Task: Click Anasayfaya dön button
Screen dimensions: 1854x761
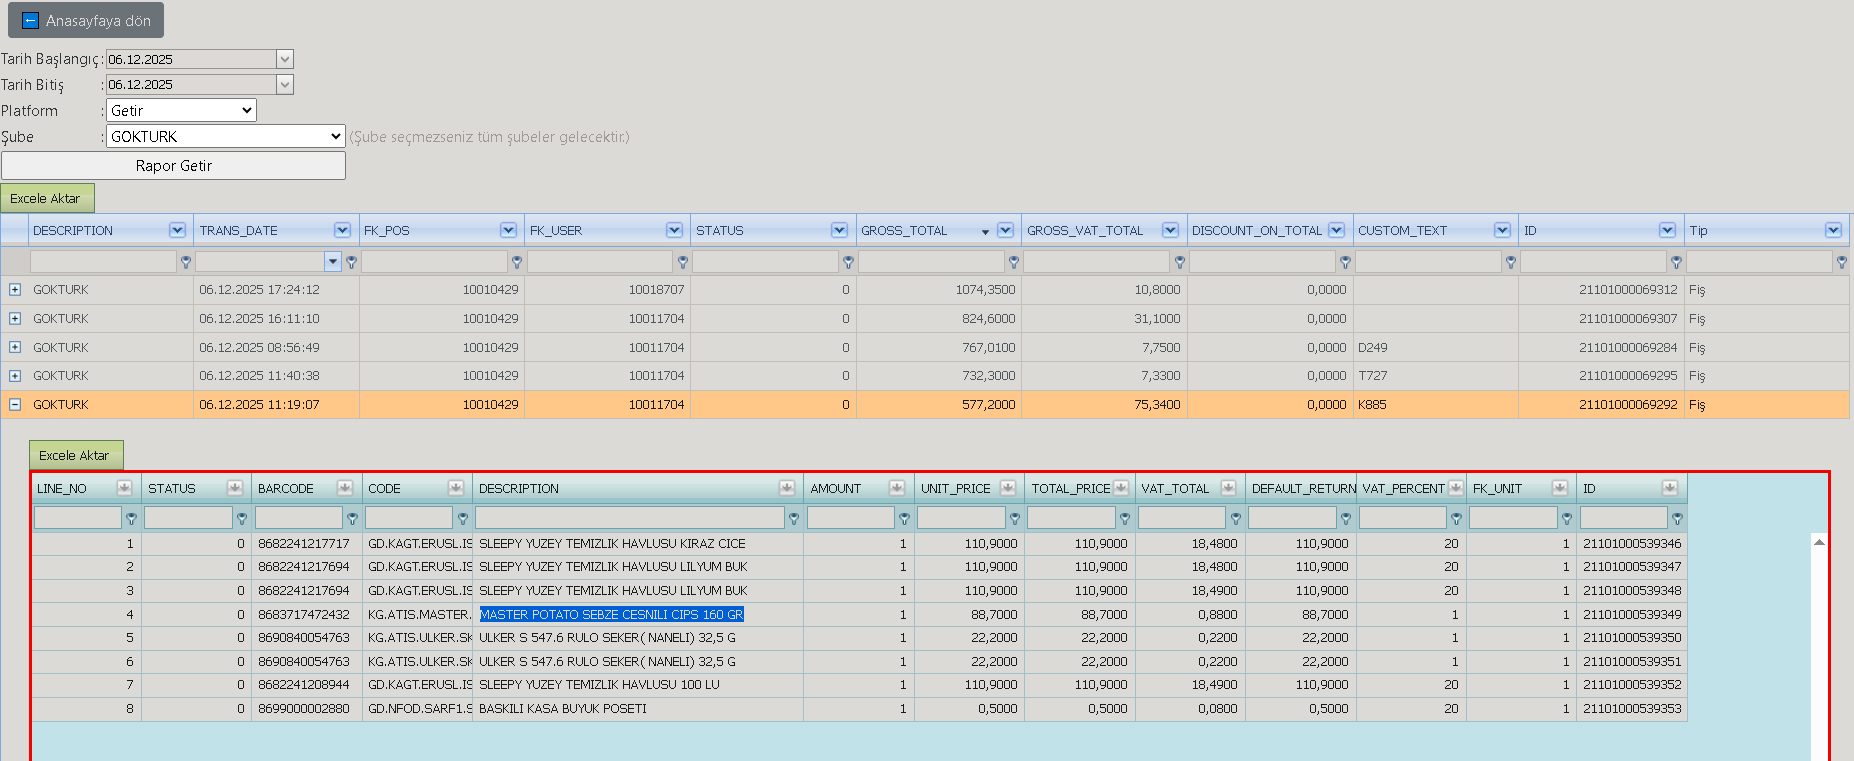Action: pyautogui.click(x=86, y=21)
